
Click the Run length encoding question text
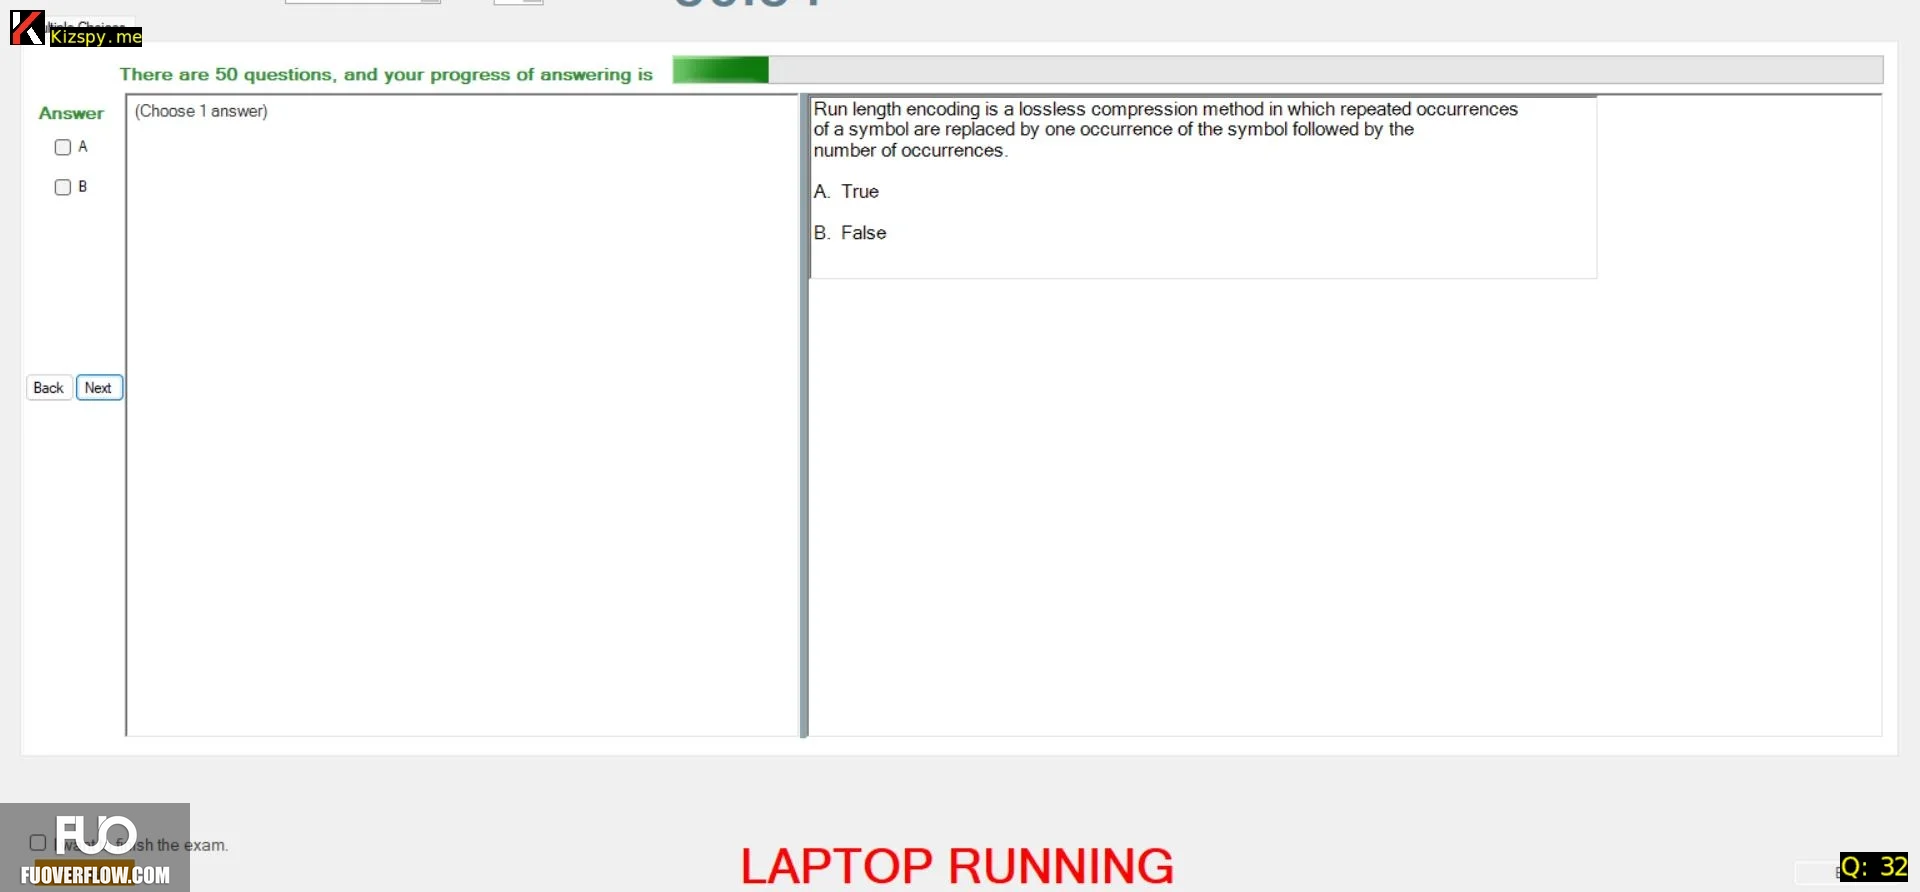pos(1165,130)
